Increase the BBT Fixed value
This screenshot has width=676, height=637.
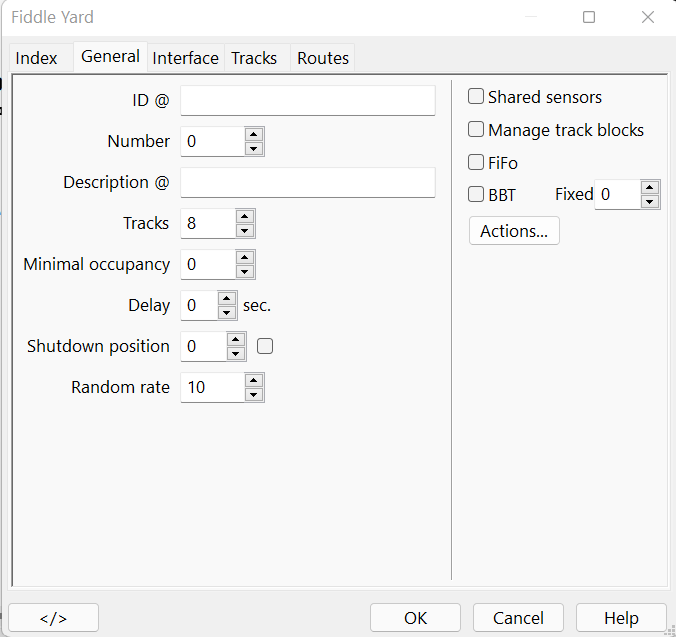click(x=650, y=188)
